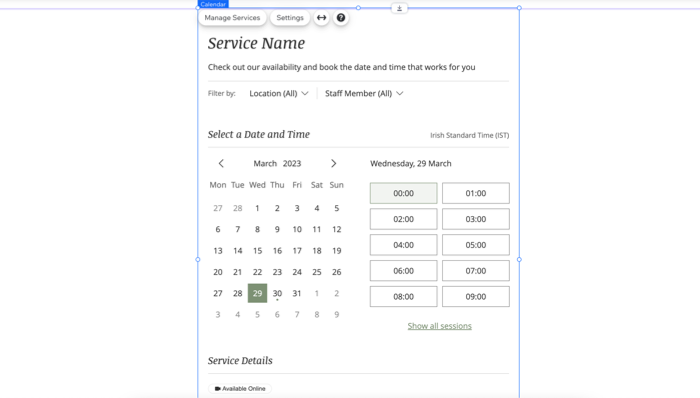The width and height of the screenshot is (700, 398).
Task: Open the help question mark icon
Action: coord(341,18)
